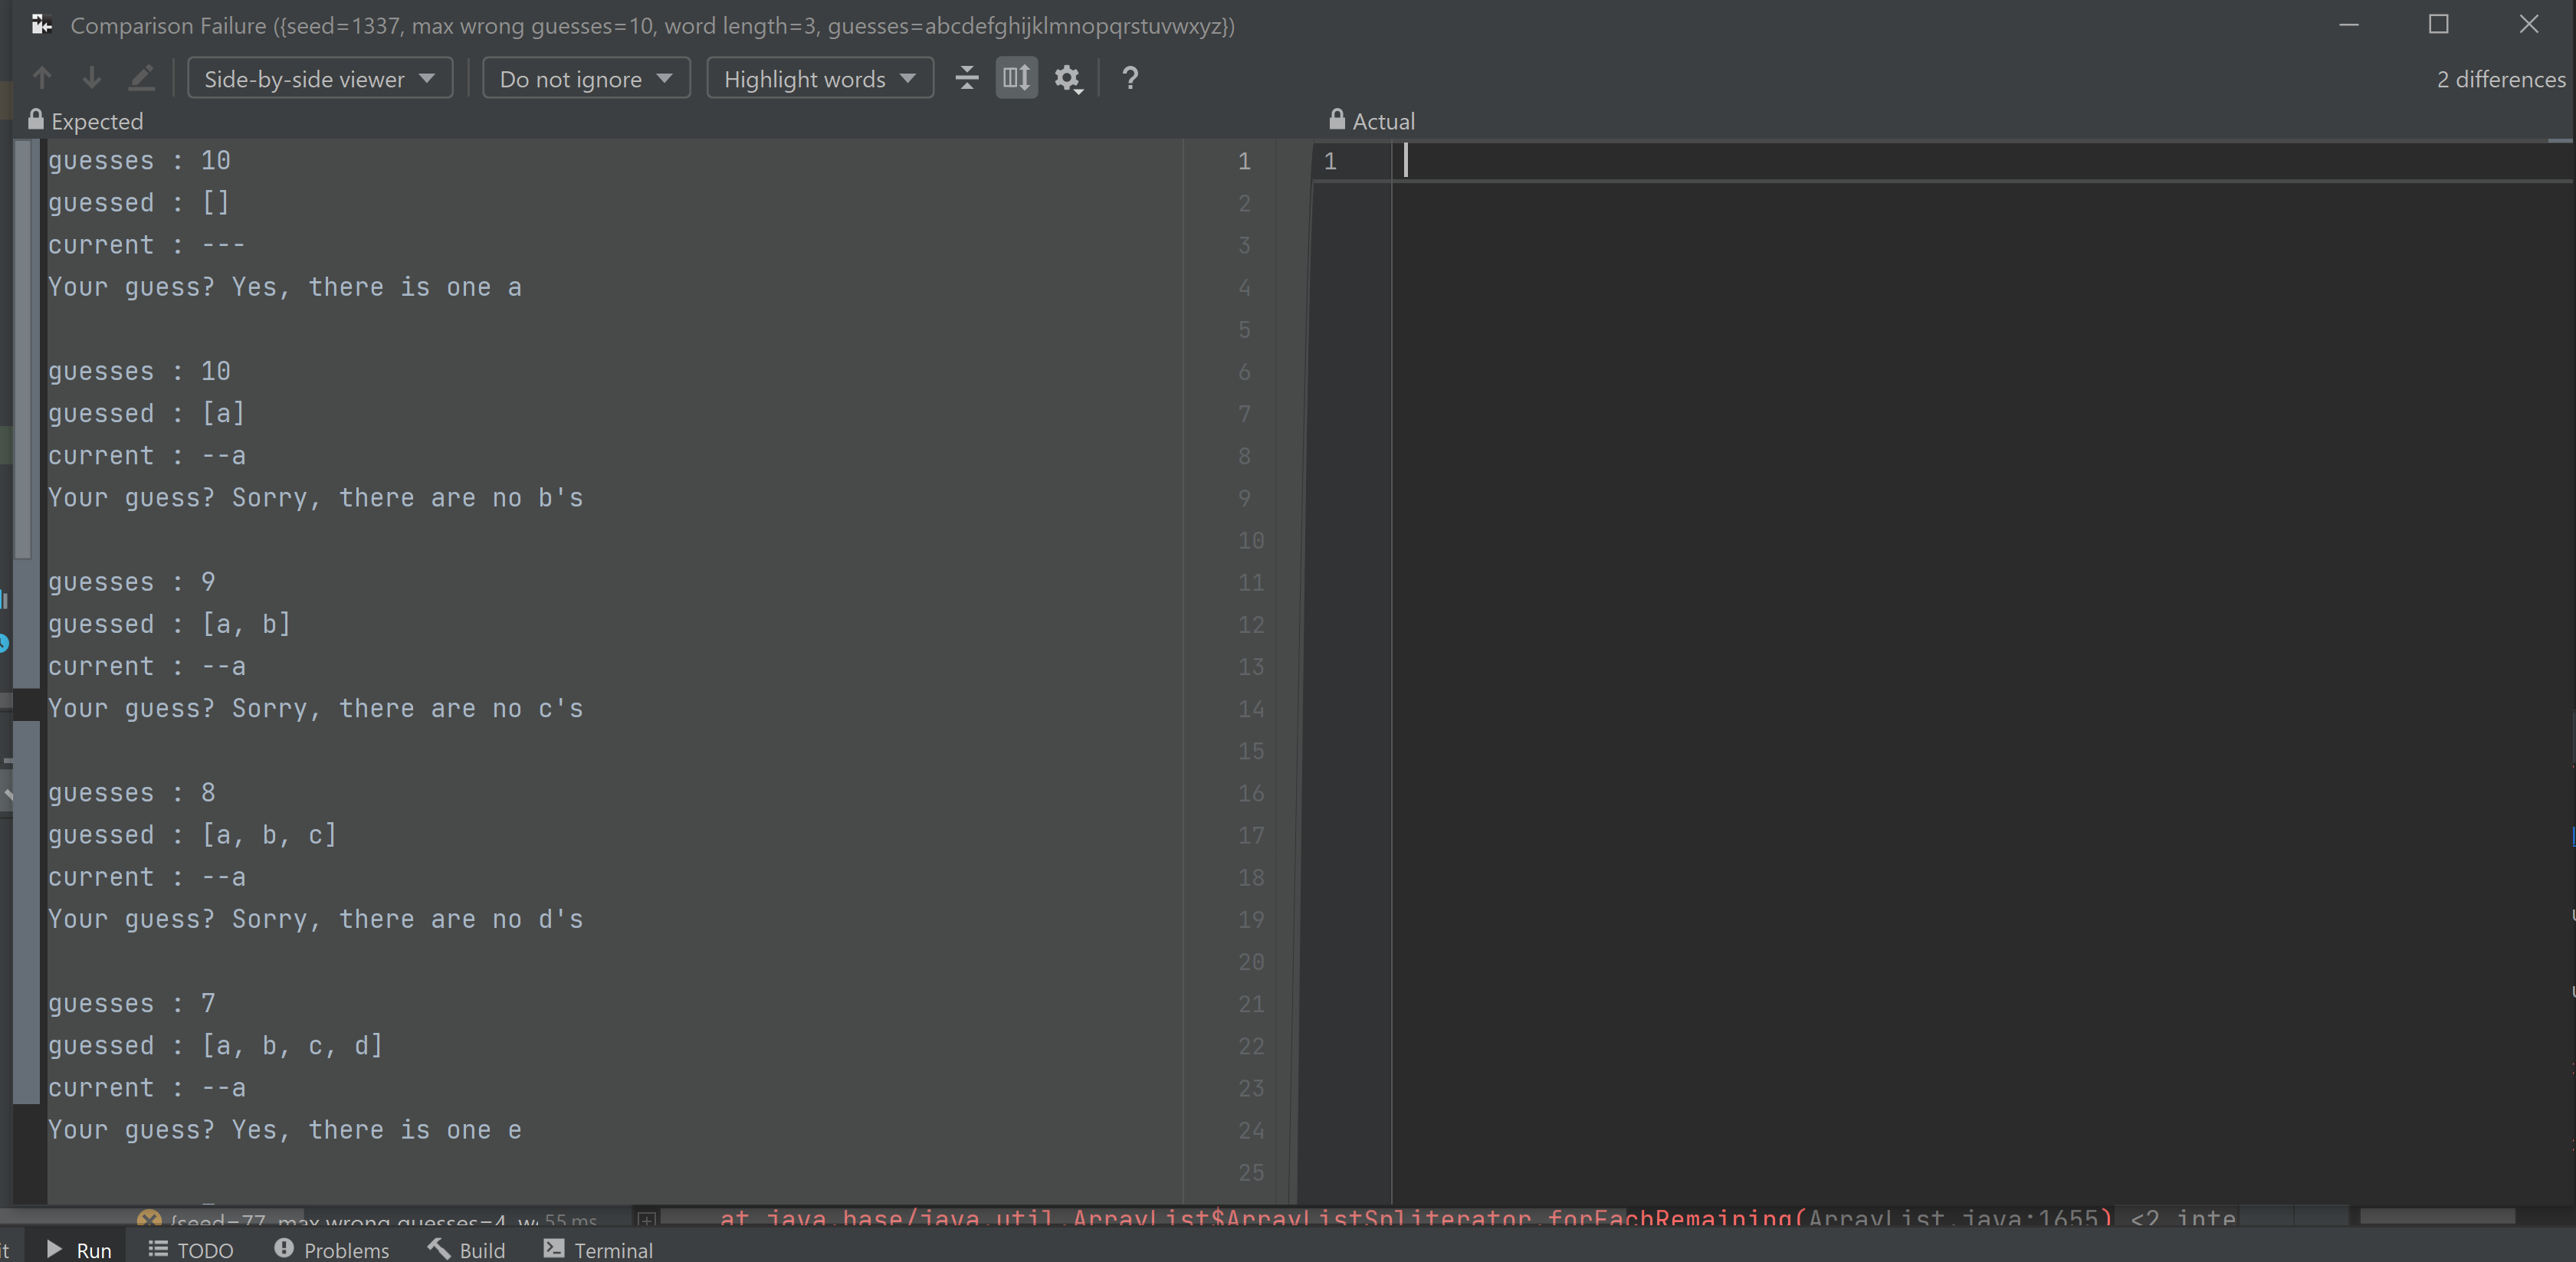Open the Side-by-side viewer dropdown
Viewport: 2576px width, 1262px height.
(320, 78)
